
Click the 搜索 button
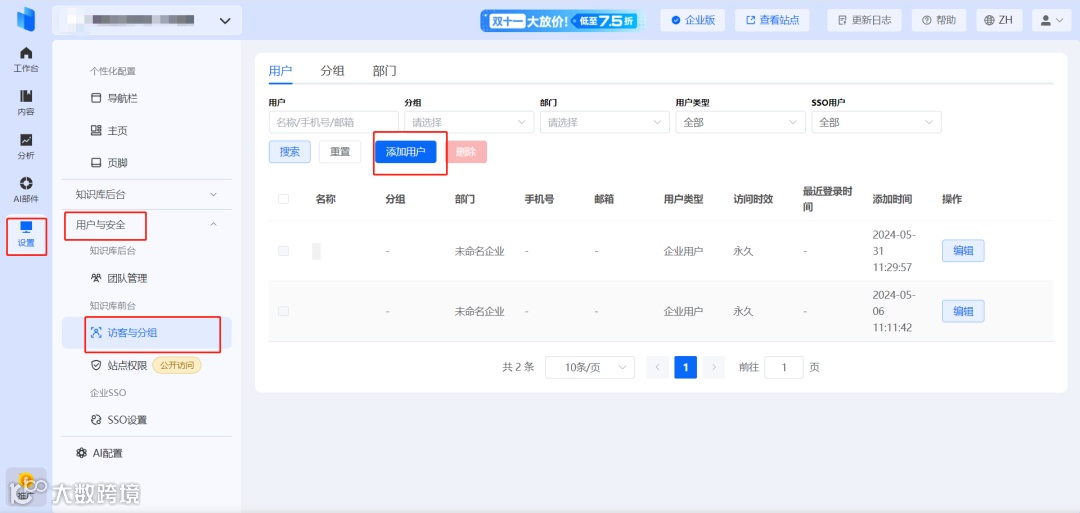coord(289,152)
